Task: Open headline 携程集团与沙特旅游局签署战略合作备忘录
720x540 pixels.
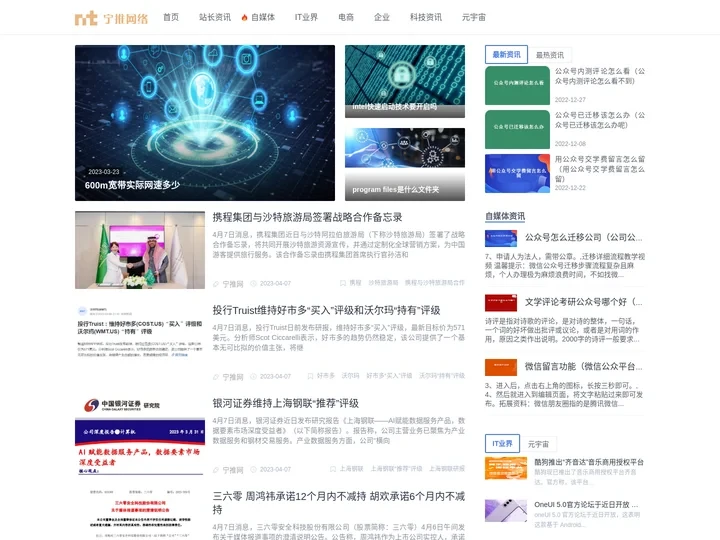Action: click(x=307, y=217)
